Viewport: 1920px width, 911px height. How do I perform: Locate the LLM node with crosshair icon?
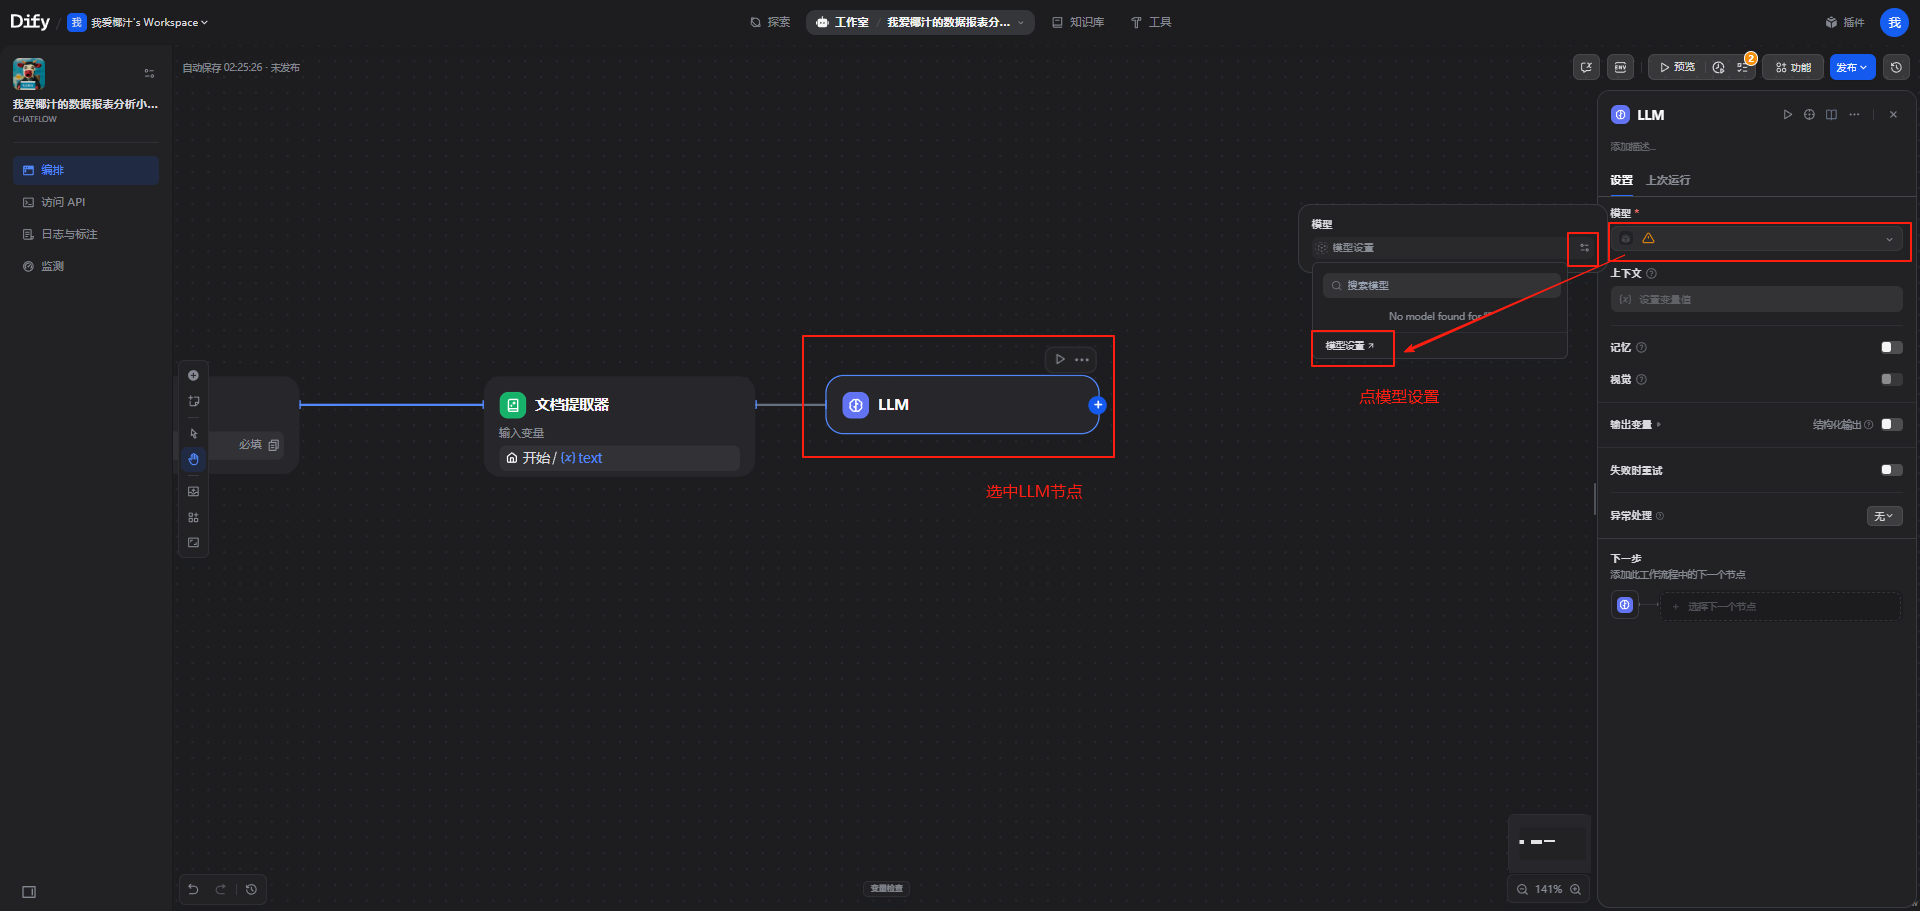pos(1809,115)
